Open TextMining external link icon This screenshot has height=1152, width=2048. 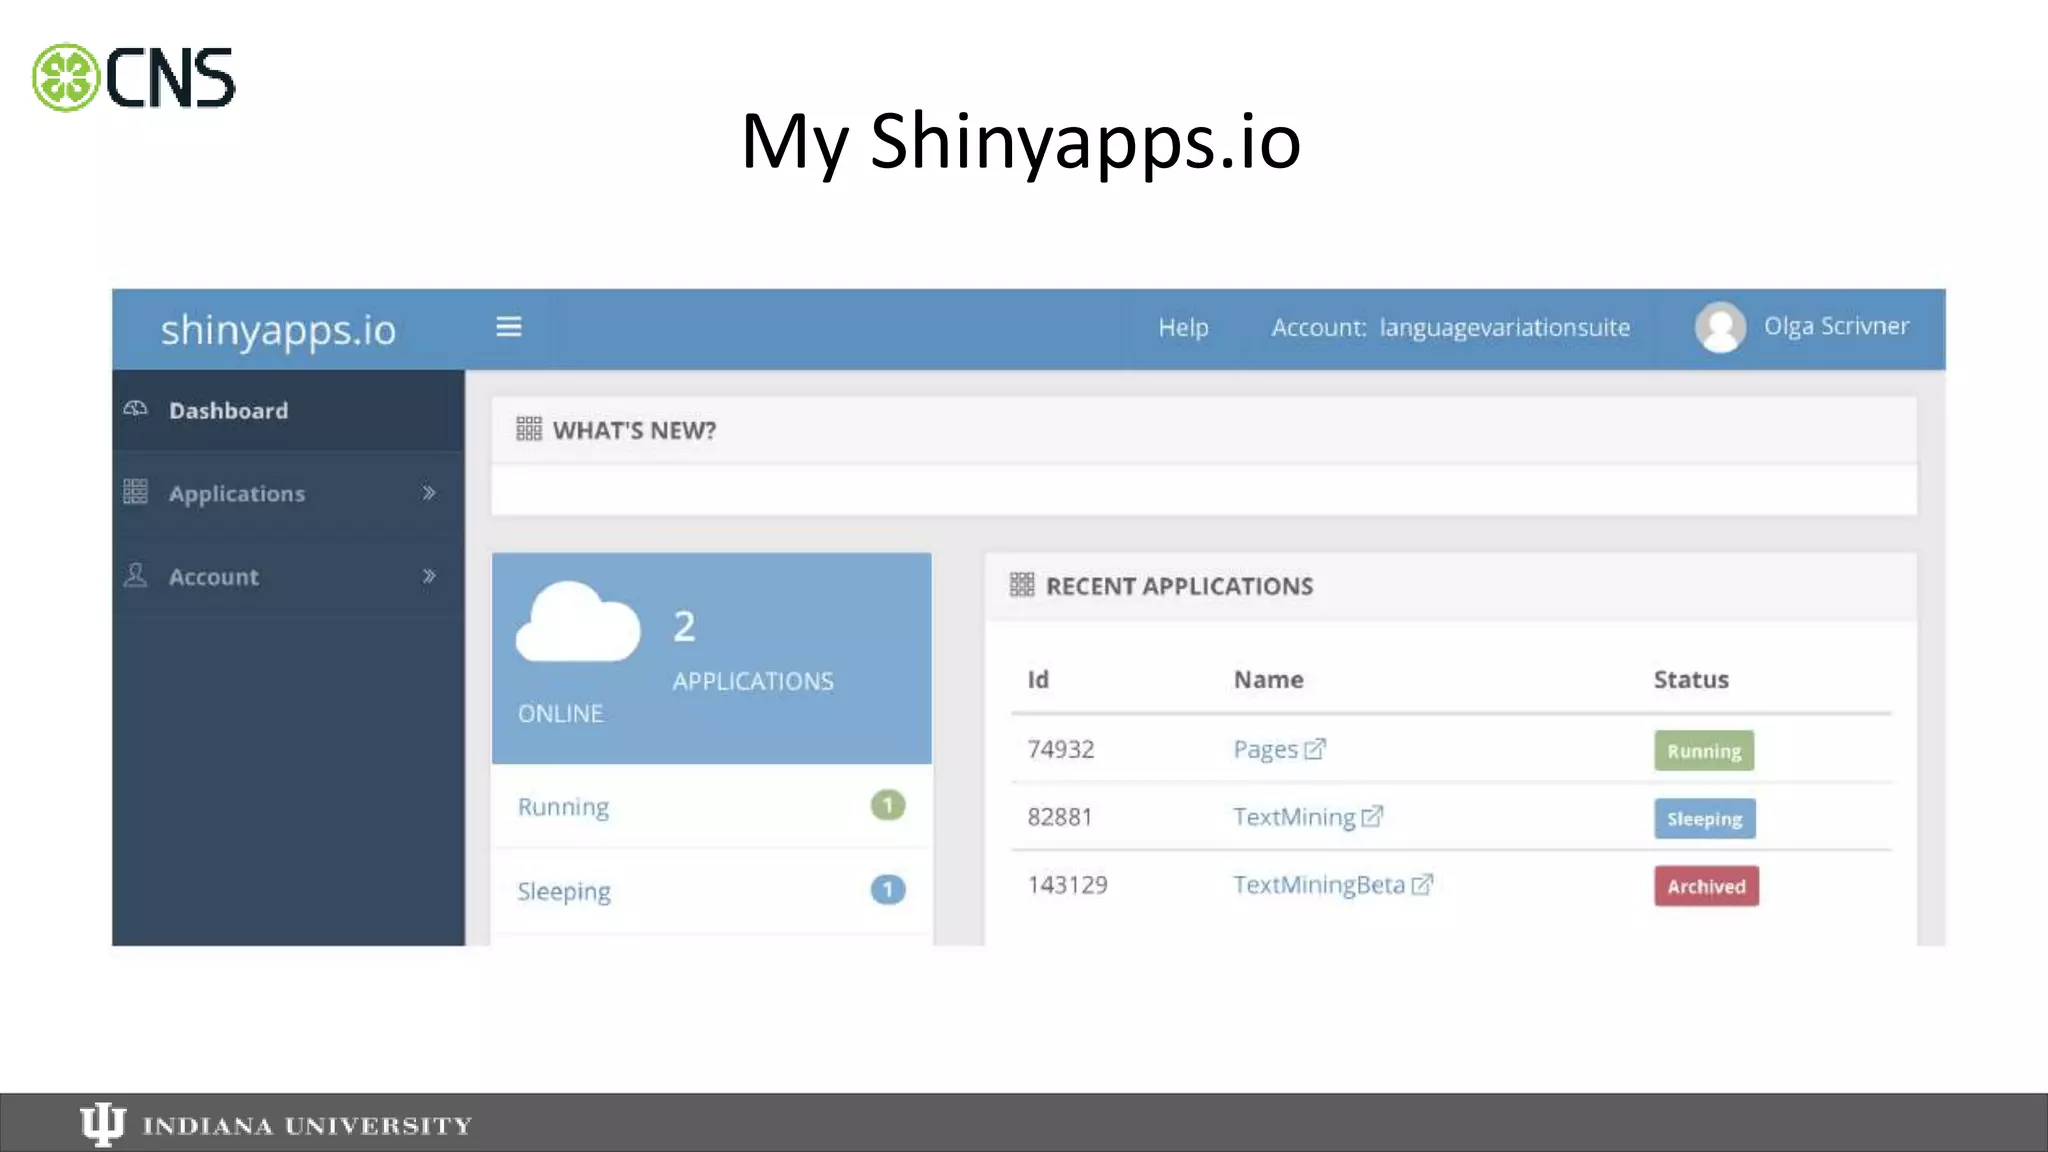(x=1372, y=816)
